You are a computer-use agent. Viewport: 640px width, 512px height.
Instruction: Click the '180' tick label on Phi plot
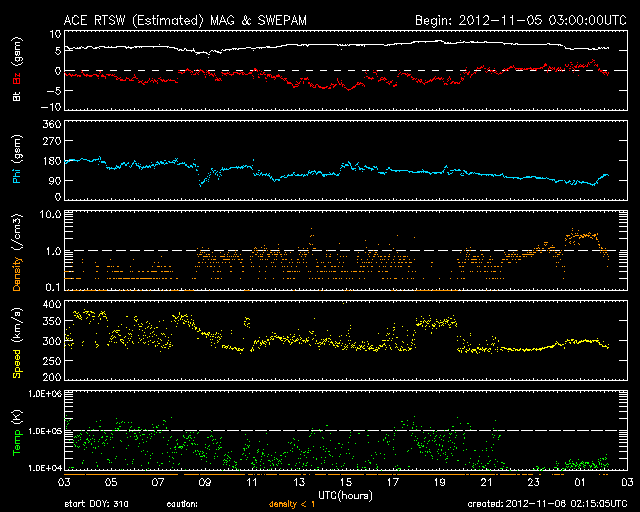(52, 161)
